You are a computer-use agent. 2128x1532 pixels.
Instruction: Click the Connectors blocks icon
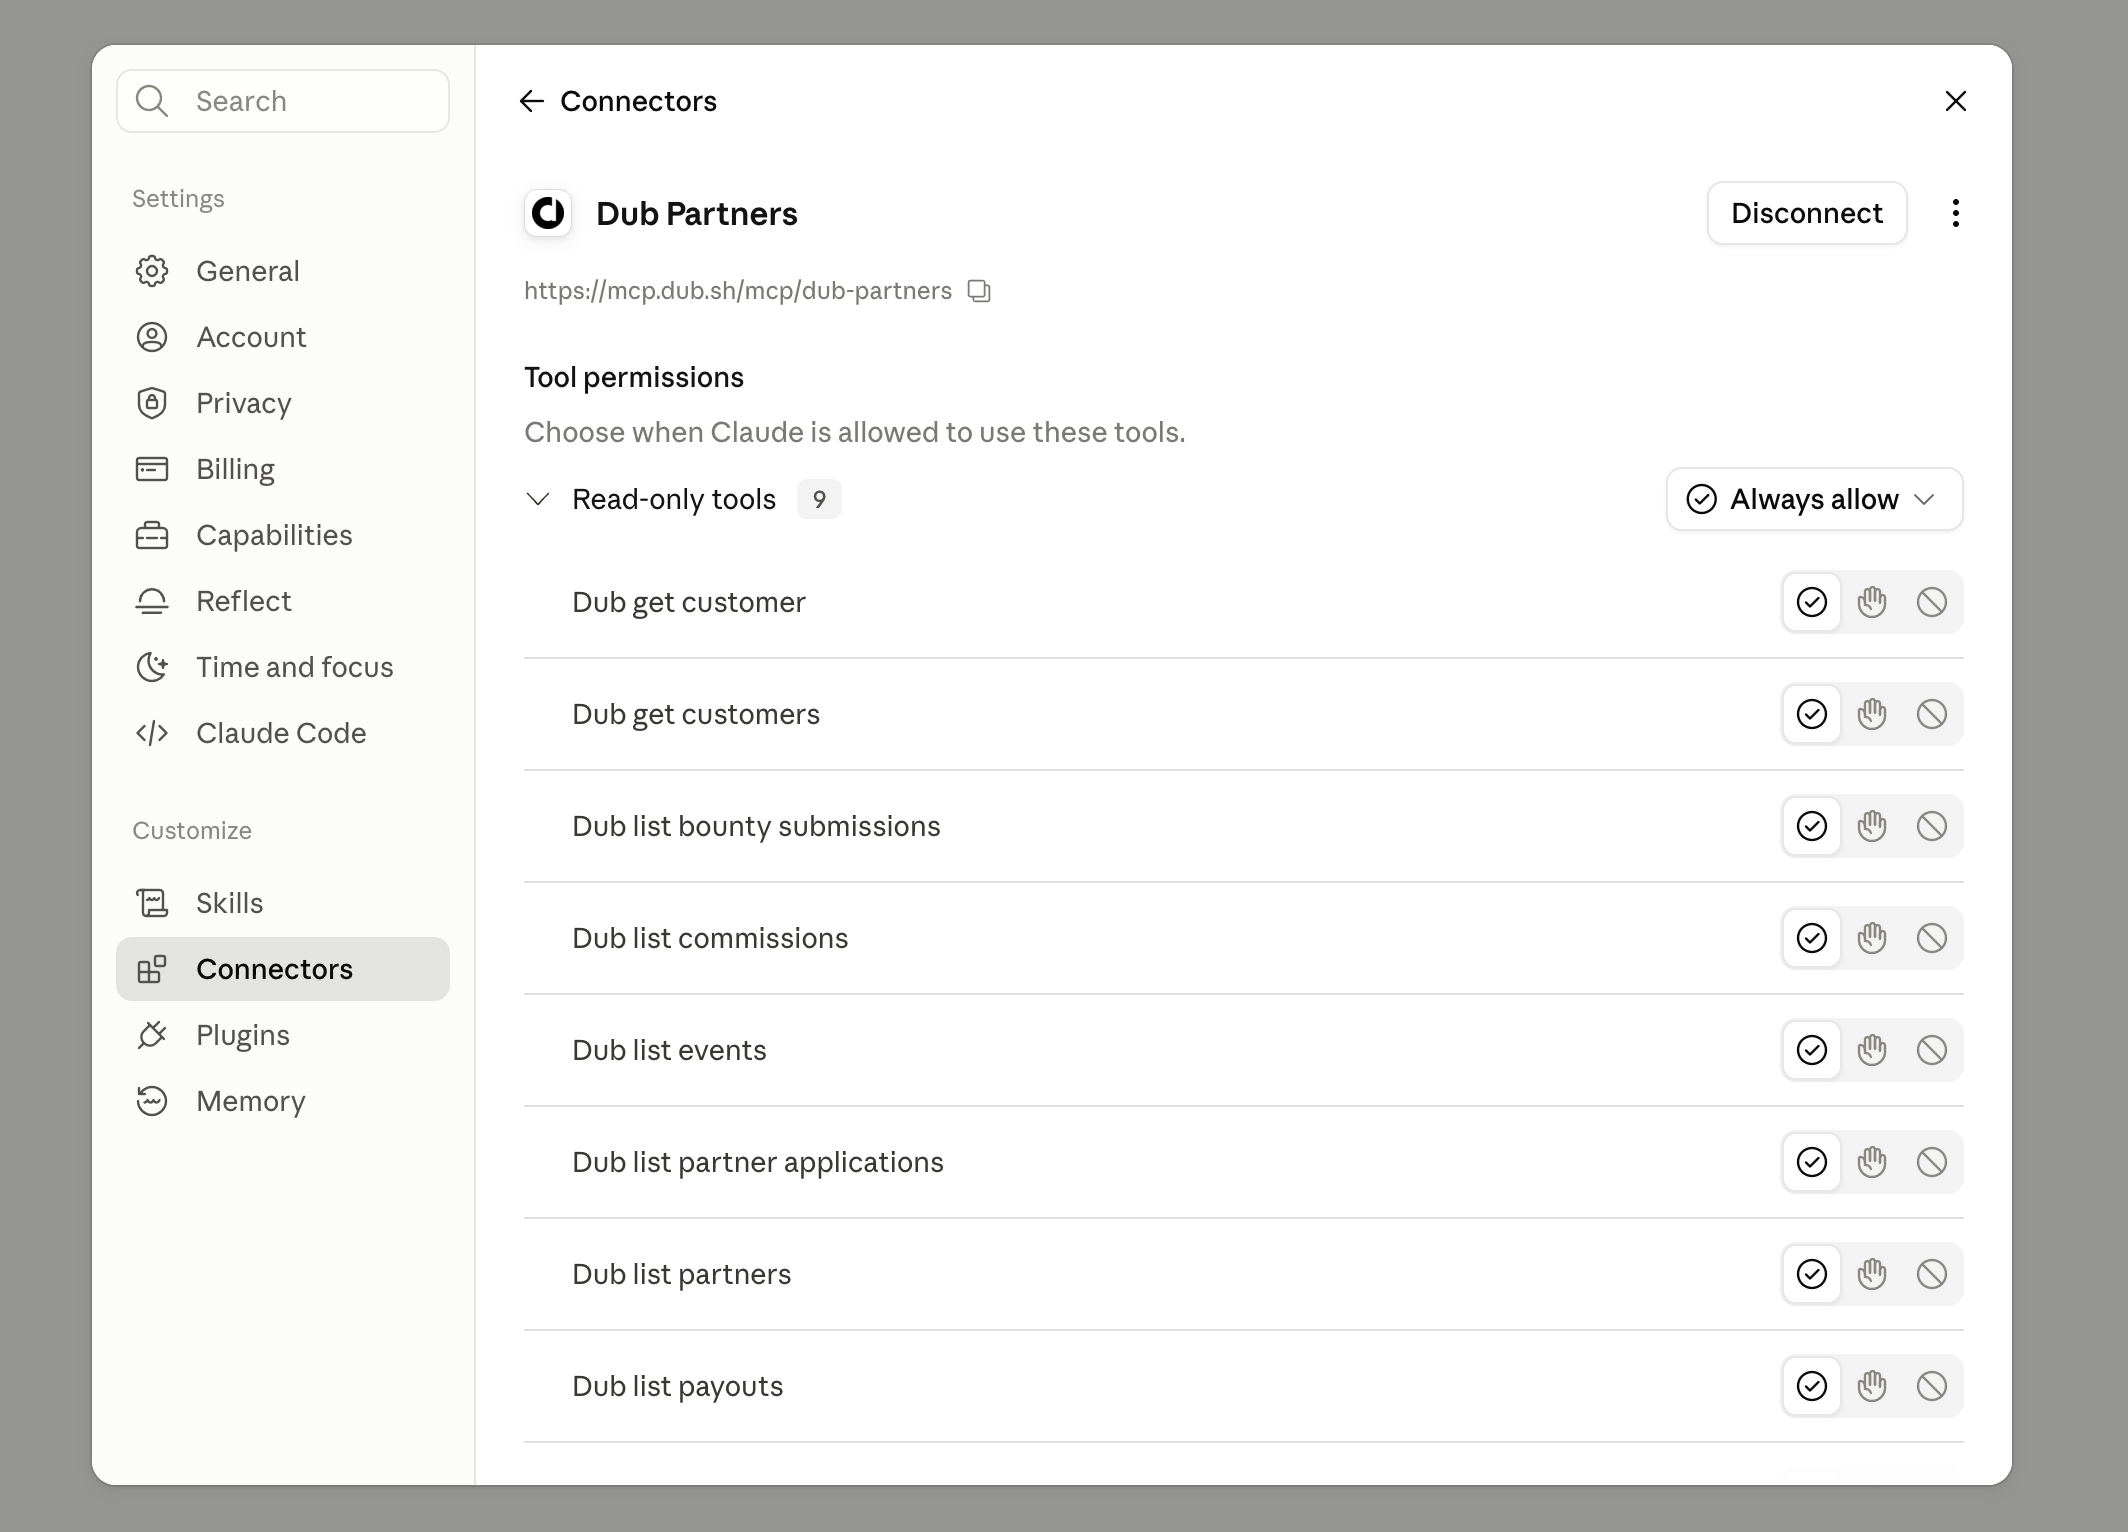click(x=152, y=969)
